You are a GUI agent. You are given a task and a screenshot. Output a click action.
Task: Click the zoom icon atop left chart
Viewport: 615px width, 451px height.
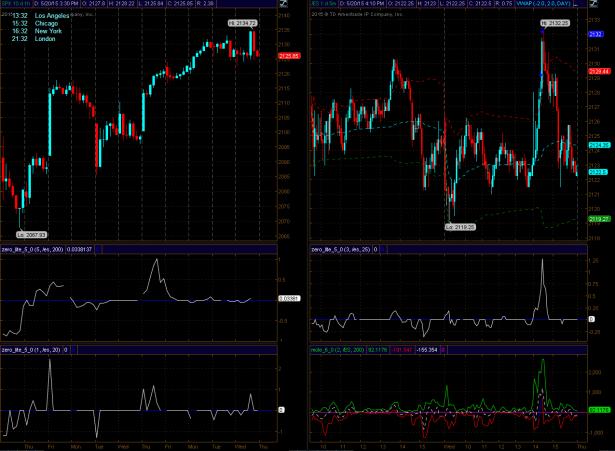[284, 6]
